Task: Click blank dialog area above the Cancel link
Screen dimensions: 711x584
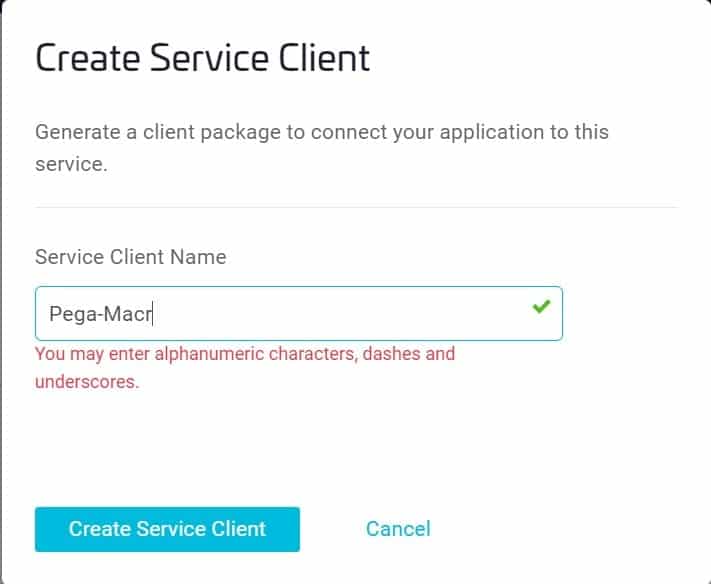Action: point(398,450)
